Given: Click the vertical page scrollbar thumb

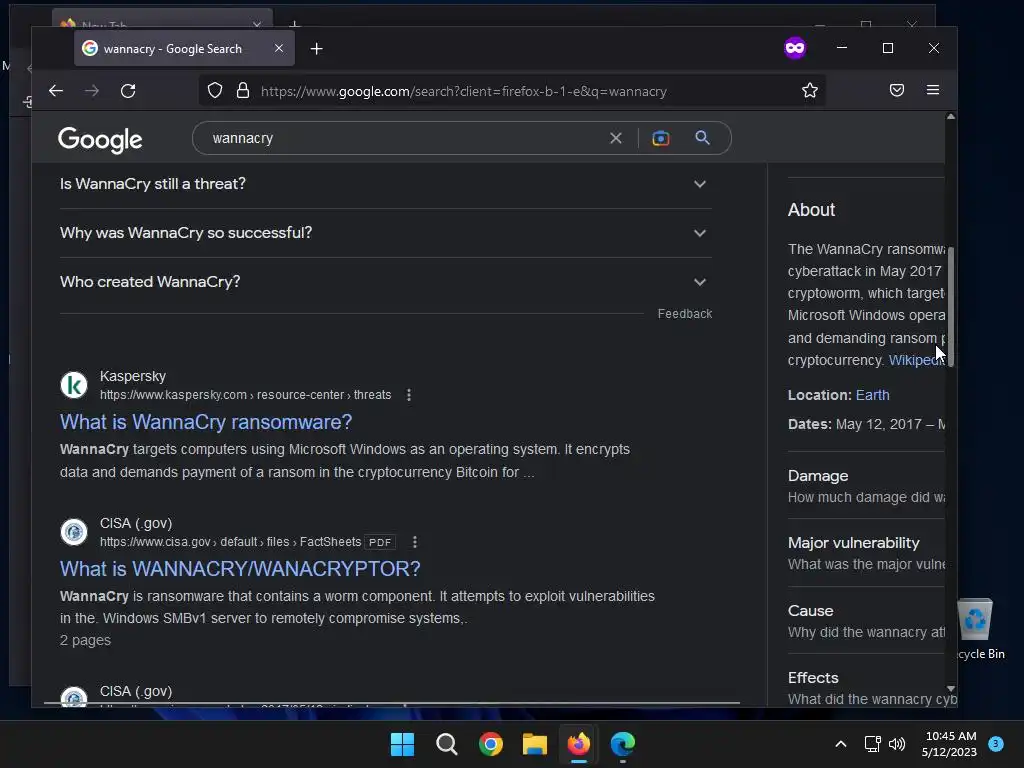Looking at the screenshot, I should [x=951, y=307].
